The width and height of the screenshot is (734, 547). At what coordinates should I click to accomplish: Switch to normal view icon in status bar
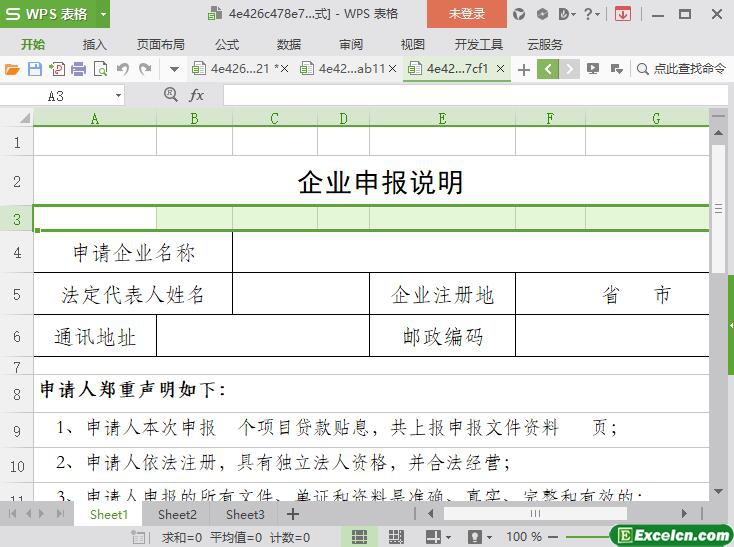point(360,537)
